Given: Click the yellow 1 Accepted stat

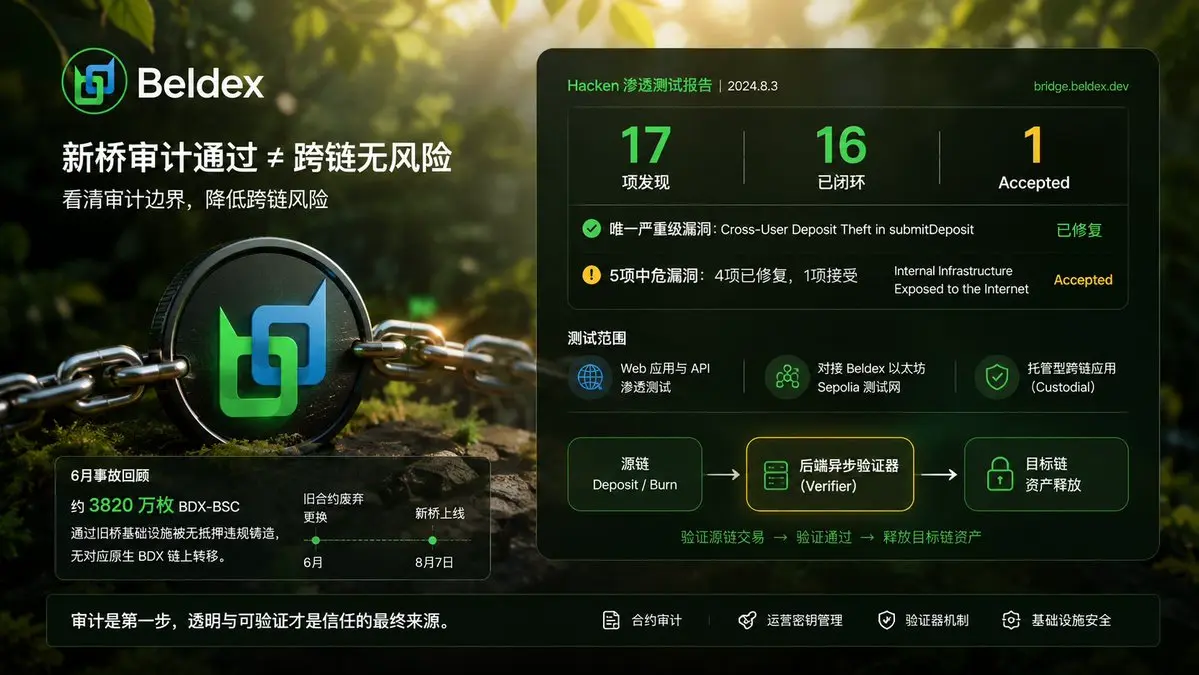Looking at the screenshot, I should pyautogui.click(x=1034, y=157).
